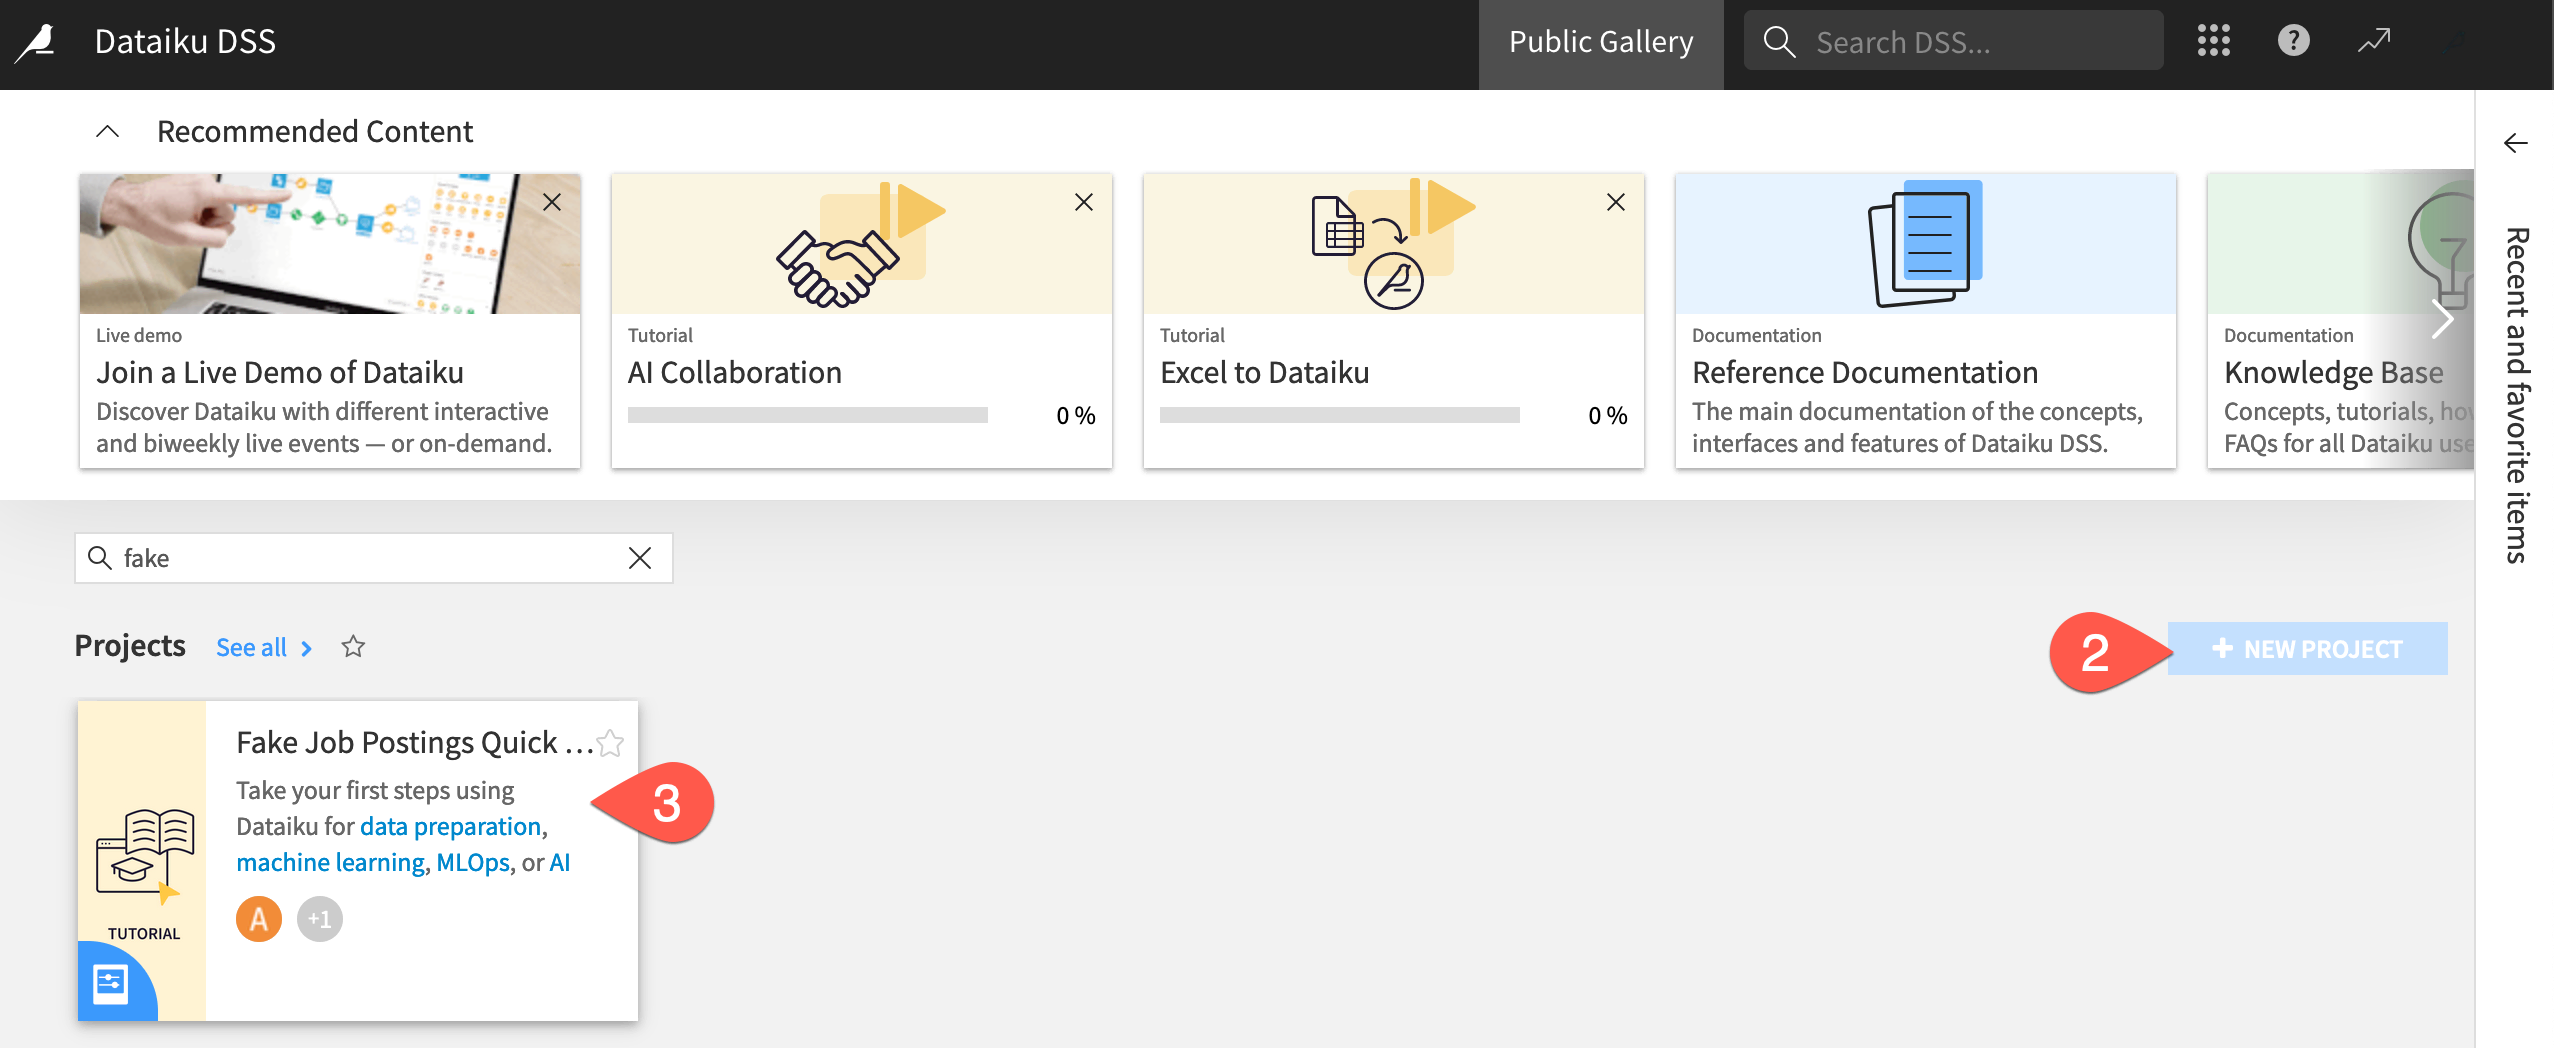The height and width of the screenshot is (1048, 2554).
Task: Open the AI link in project description
Action: point(559,862)
